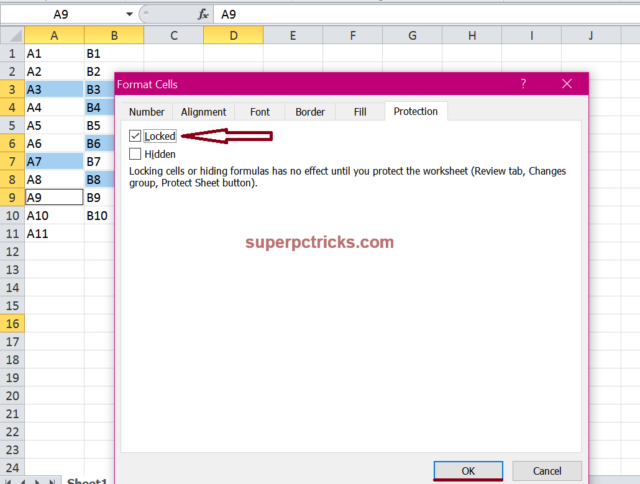Image resolution: width=640 pixels, height=484 pixels.
Task: Click cell containing A1
Action: pyautogui.click(x=54, y=53)
